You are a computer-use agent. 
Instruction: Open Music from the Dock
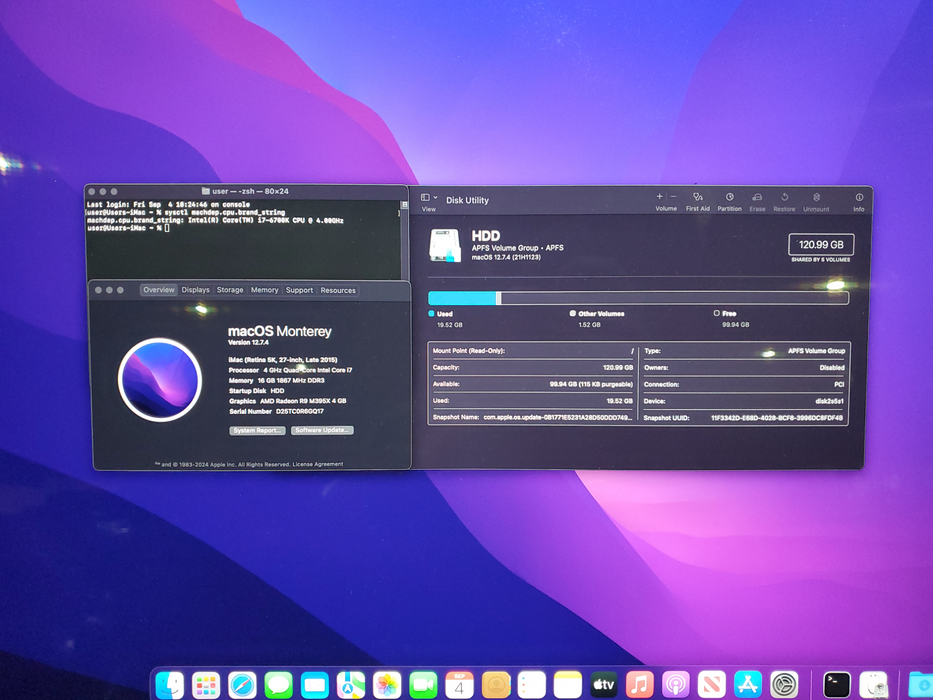coord(640,685)
